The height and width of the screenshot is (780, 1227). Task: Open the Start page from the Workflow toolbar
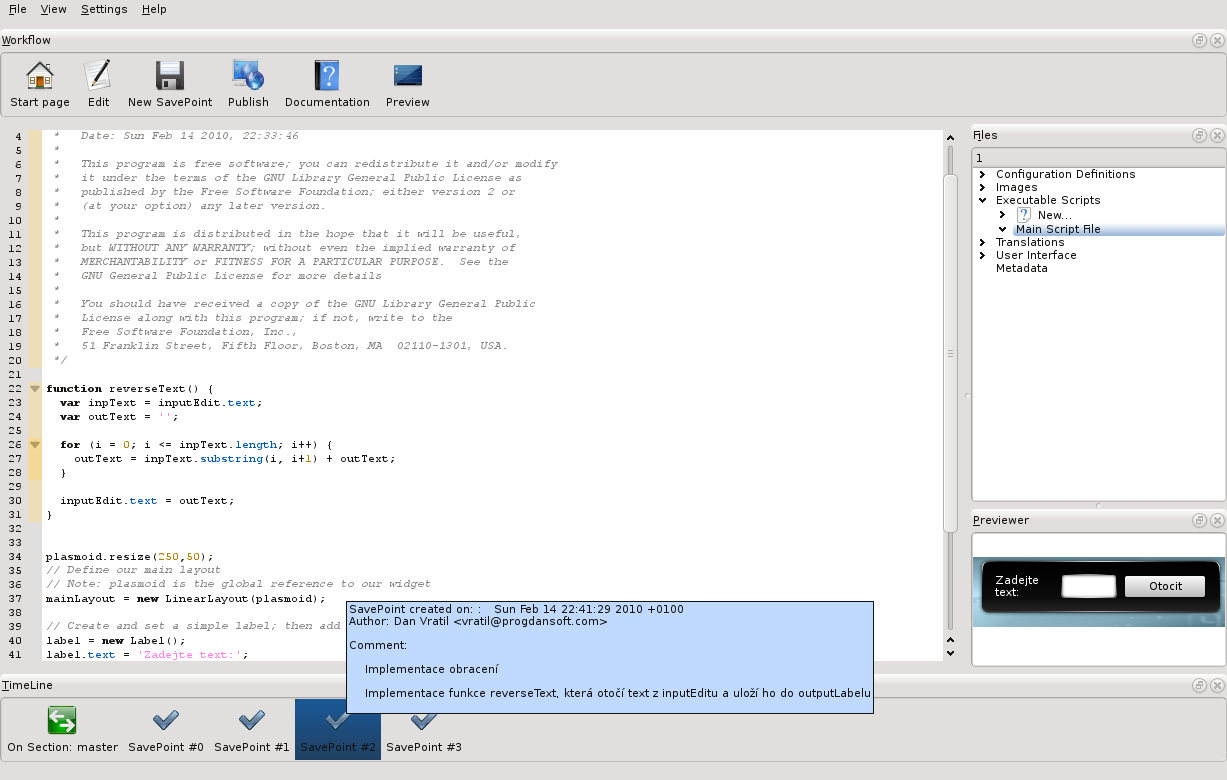click(40, 85)
